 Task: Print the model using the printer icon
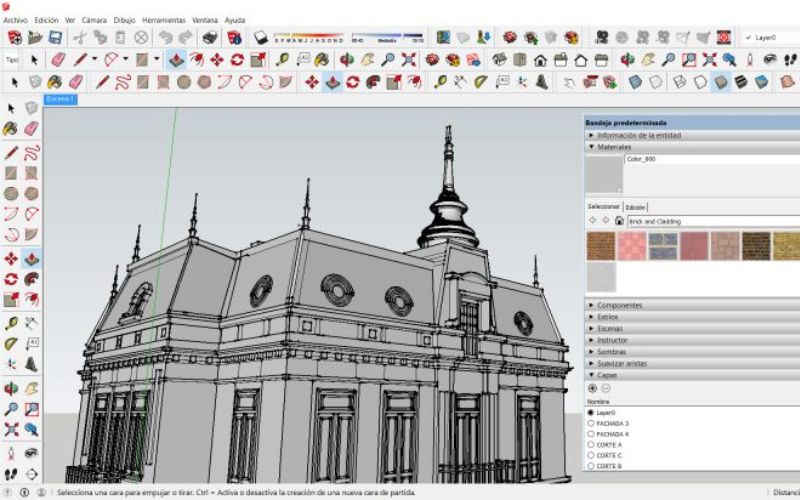click(210, 37)
